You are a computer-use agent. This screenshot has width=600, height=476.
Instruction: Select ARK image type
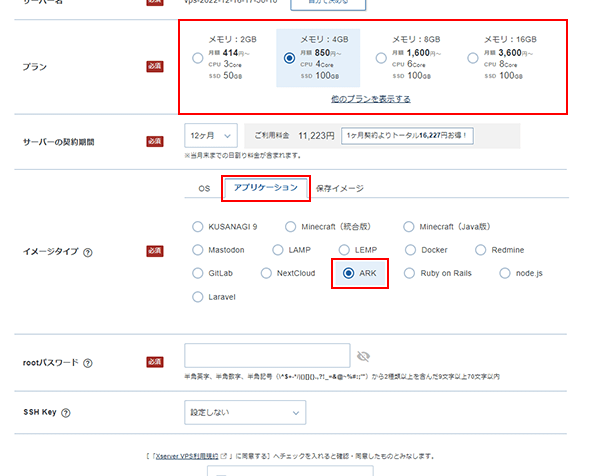348,273
